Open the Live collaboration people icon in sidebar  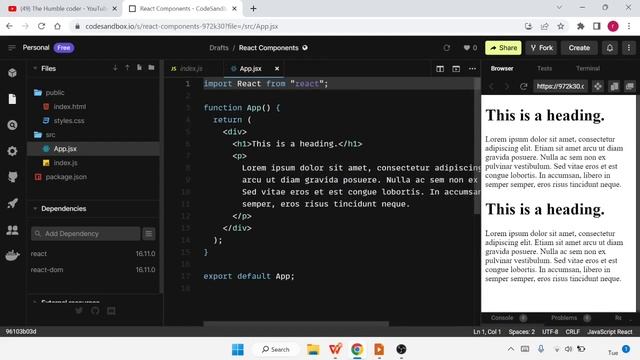pyautogui.click(x=12, y=230)
